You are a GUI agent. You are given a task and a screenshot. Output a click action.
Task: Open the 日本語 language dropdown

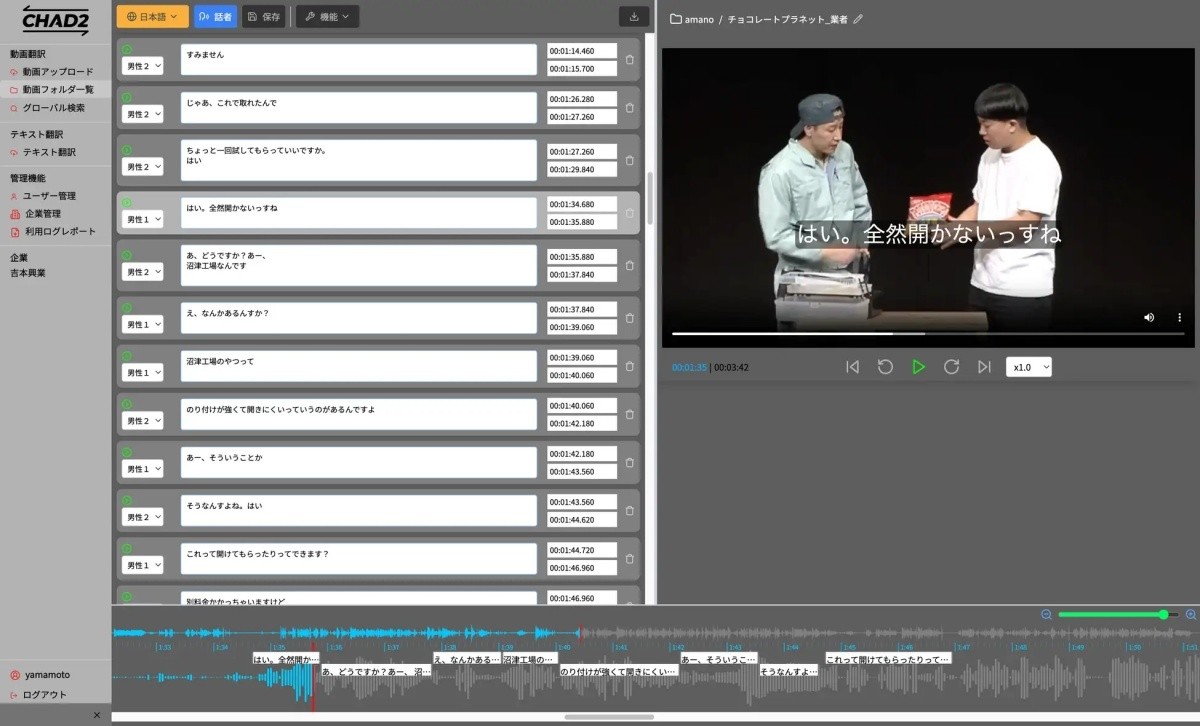152,17
